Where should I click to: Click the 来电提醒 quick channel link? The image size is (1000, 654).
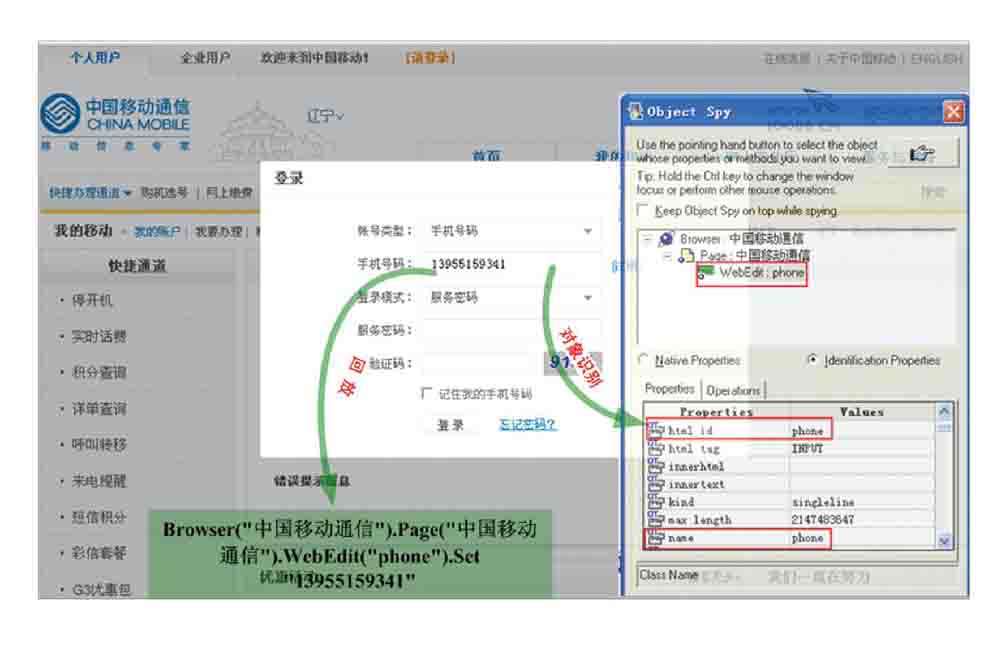[99, 480]
